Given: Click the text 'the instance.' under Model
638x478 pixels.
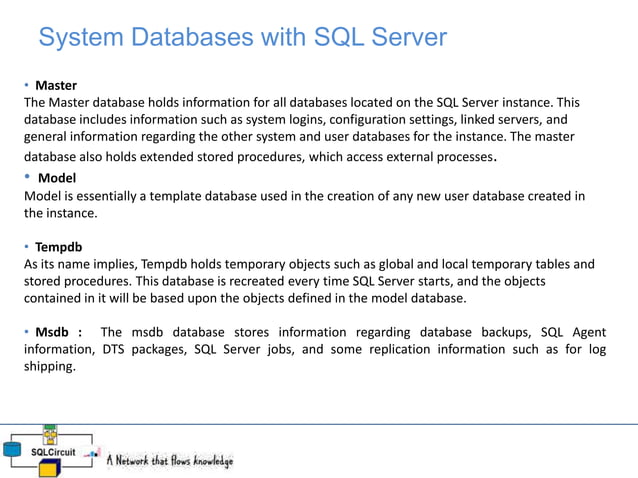Looking at the screenshot, I should 61,213.
